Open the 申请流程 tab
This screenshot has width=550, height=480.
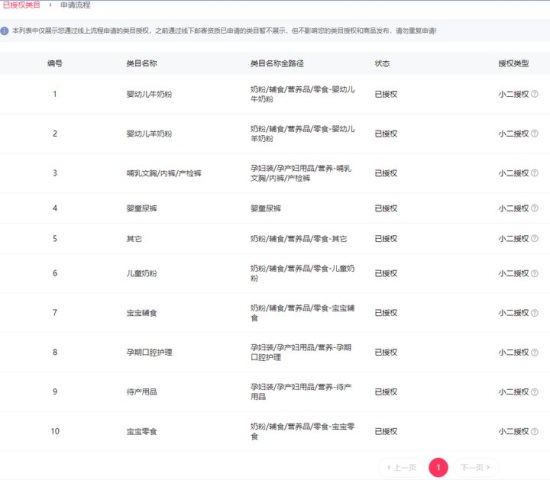point(75,5)
